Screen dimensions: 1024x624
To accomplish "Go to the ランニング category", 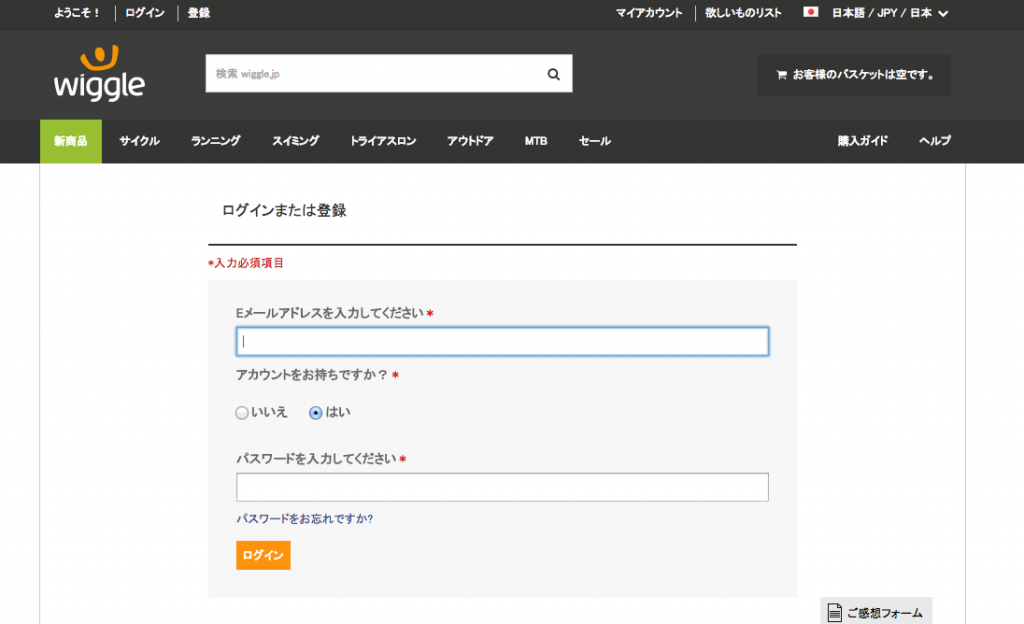I will (216, 141).
